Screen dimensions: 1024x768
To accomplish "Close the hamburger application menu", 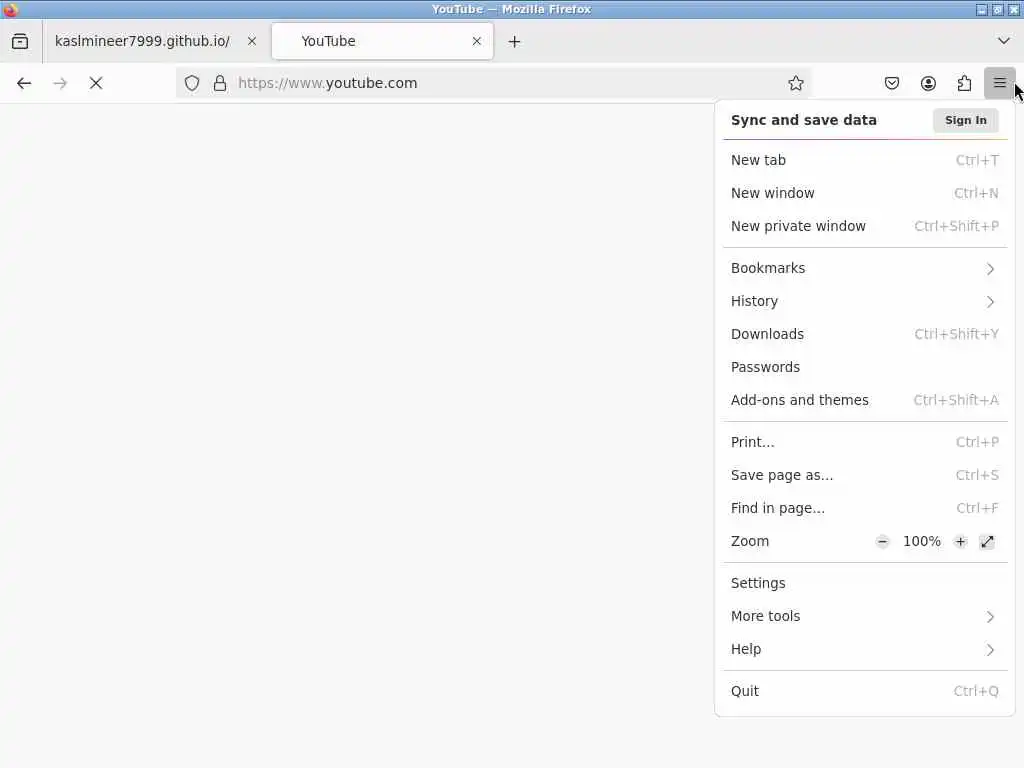I will pyautogui.click(x=999, y=83).
